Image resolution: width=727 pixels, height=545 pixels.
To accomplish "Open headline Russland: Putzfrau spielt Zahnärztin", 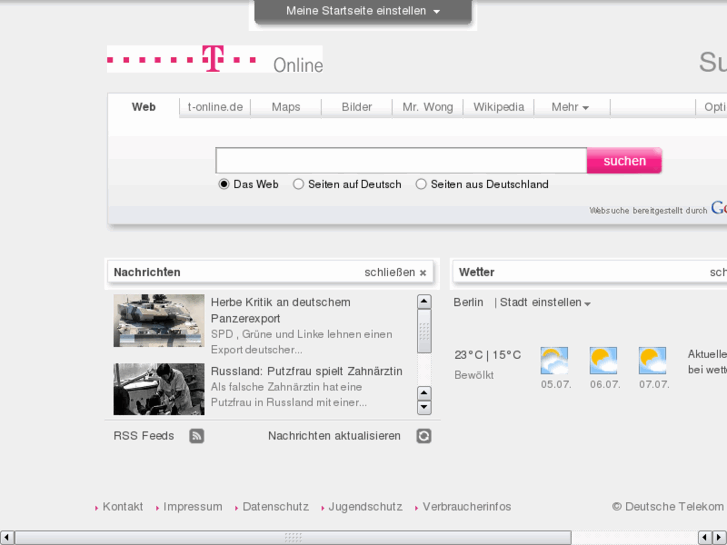I will [306, 371].
